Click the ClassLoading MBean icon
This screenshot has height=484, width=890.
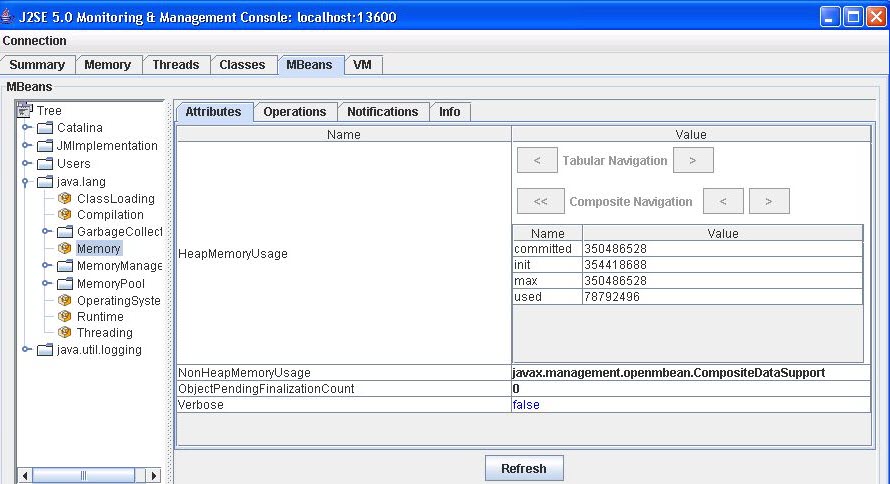click(65, 198)
